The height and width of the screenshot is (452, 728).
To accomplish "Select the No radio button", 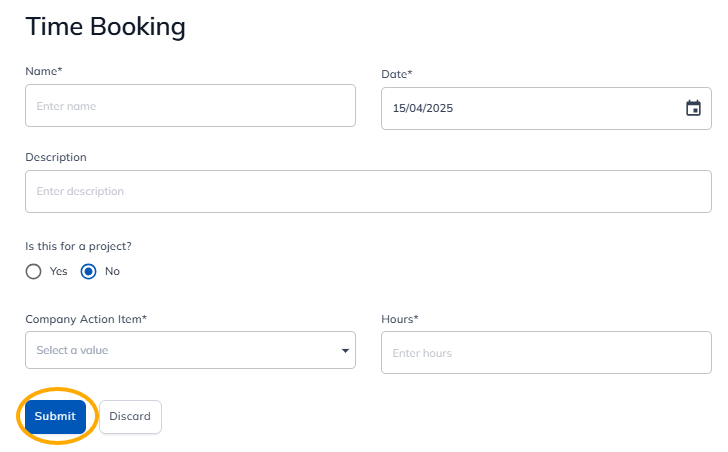I will [x=89, y=271].
